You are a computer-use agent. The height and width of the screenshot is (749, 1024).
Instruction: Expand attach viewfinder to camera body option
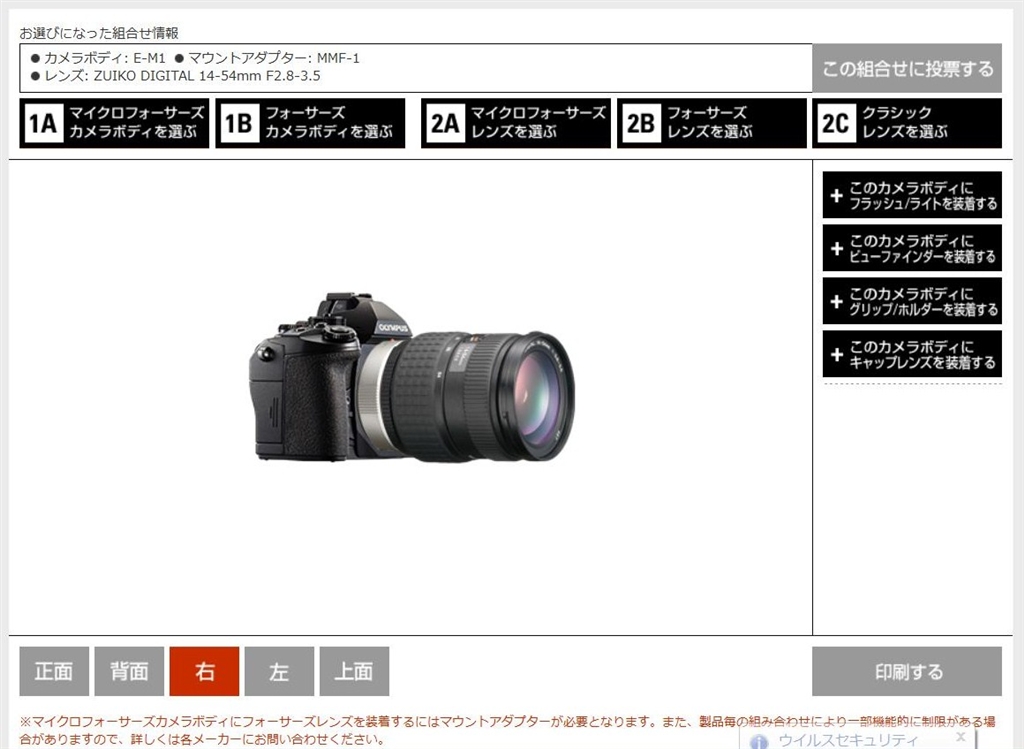pos(912,248)
